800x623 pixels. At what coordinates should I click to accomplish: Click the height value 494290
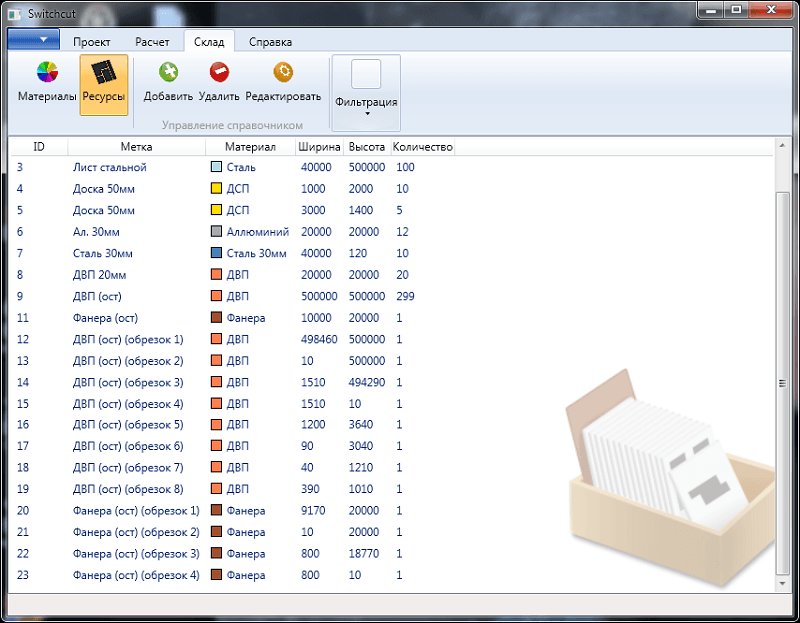(x=367, y=382)
